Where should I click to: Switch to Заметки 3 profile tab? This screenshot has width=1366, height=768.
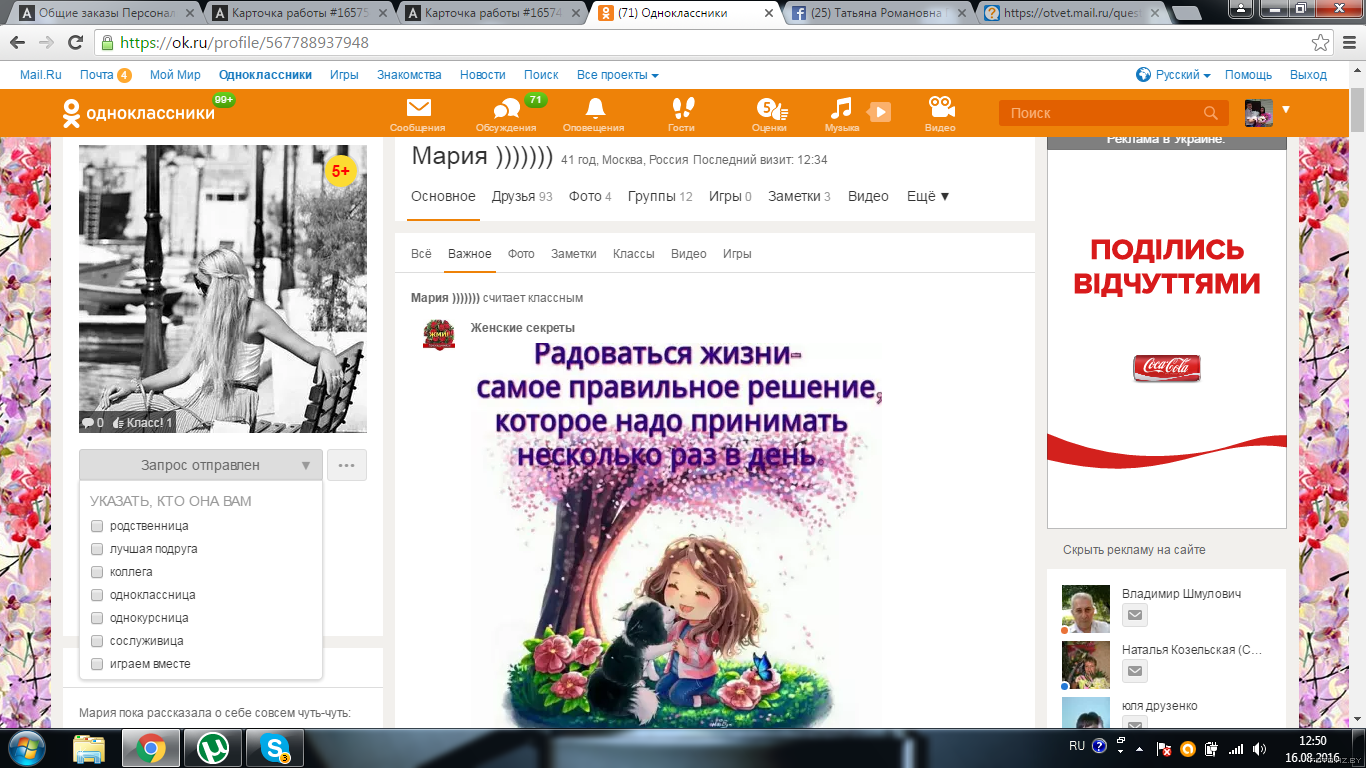(x=799, y=196)
